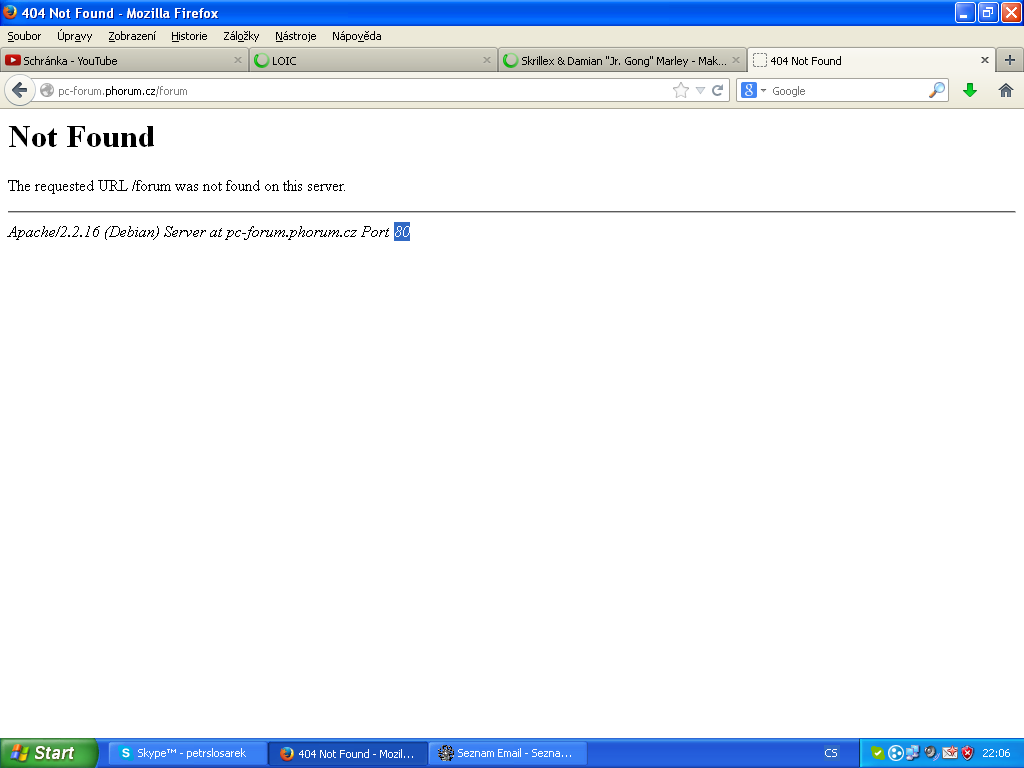1024x768 pixels.
Task: Click the address bar URL field
Action: [x=360, y=90]
